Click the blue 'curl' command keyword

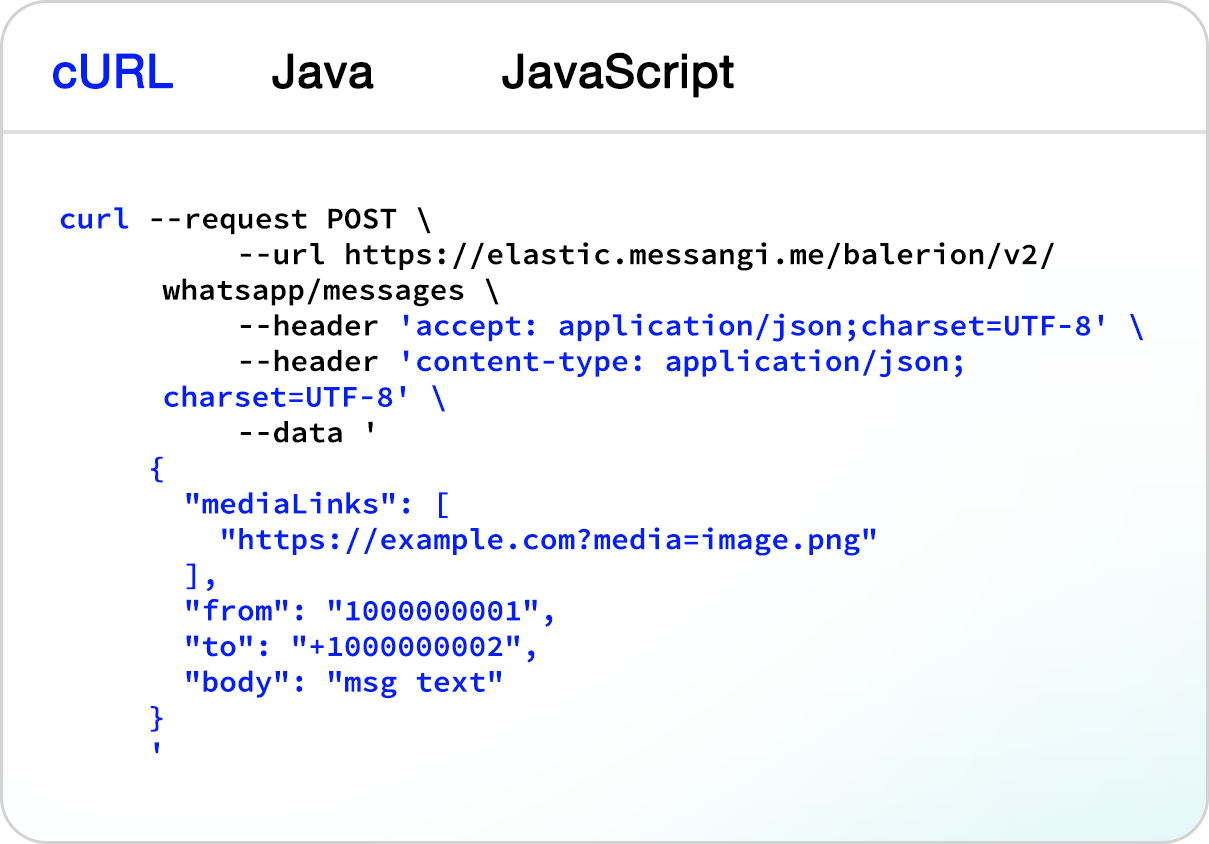(94, 219)
